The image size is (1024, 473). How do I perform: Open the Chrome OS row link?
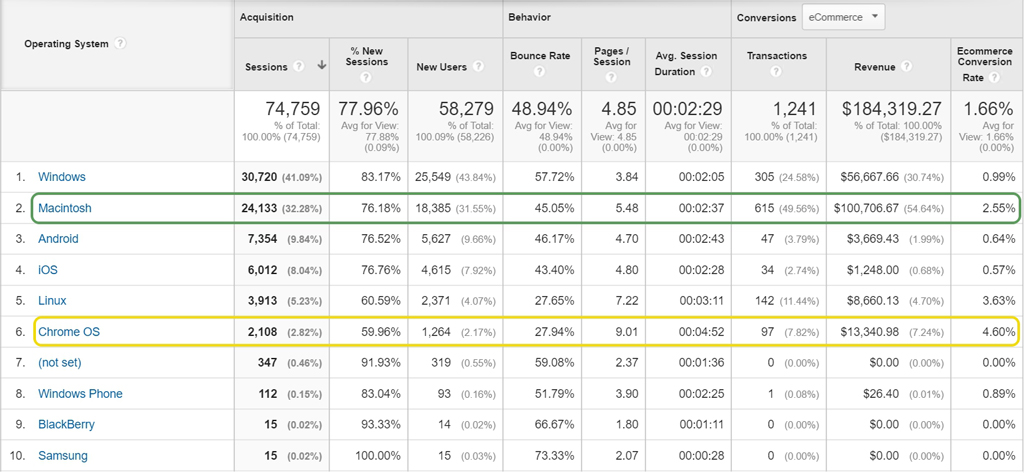click(68, 332)
